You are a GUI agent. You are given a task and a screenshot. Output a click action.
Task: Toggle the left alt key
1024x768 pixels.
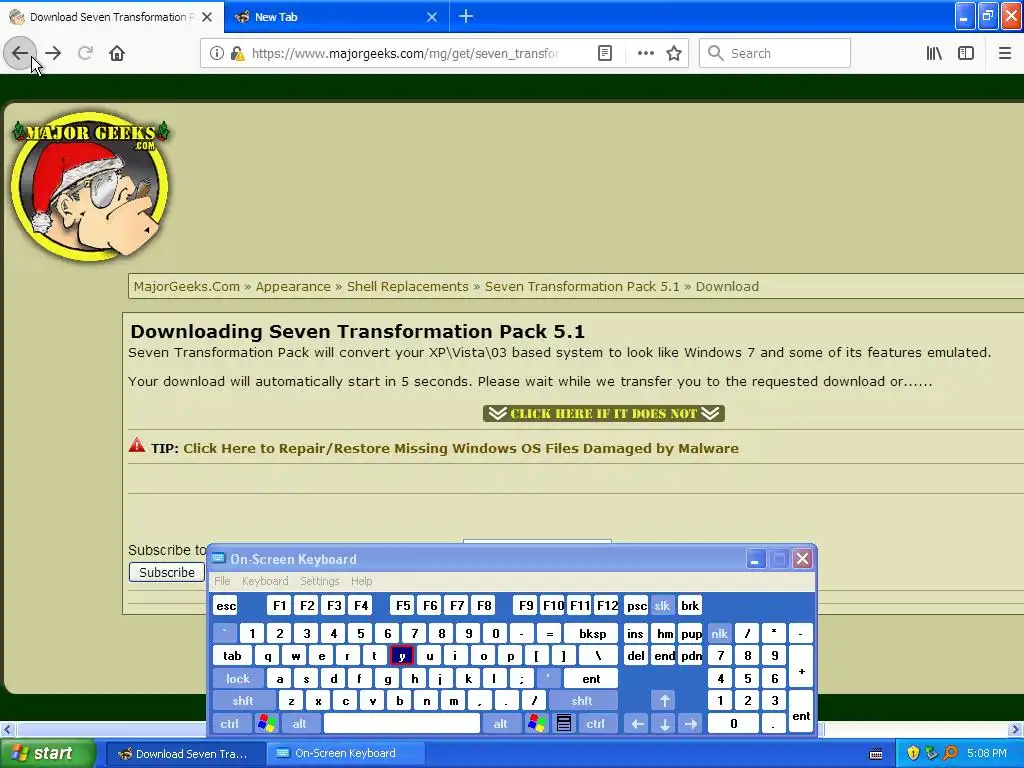click(x=299, y=724)
